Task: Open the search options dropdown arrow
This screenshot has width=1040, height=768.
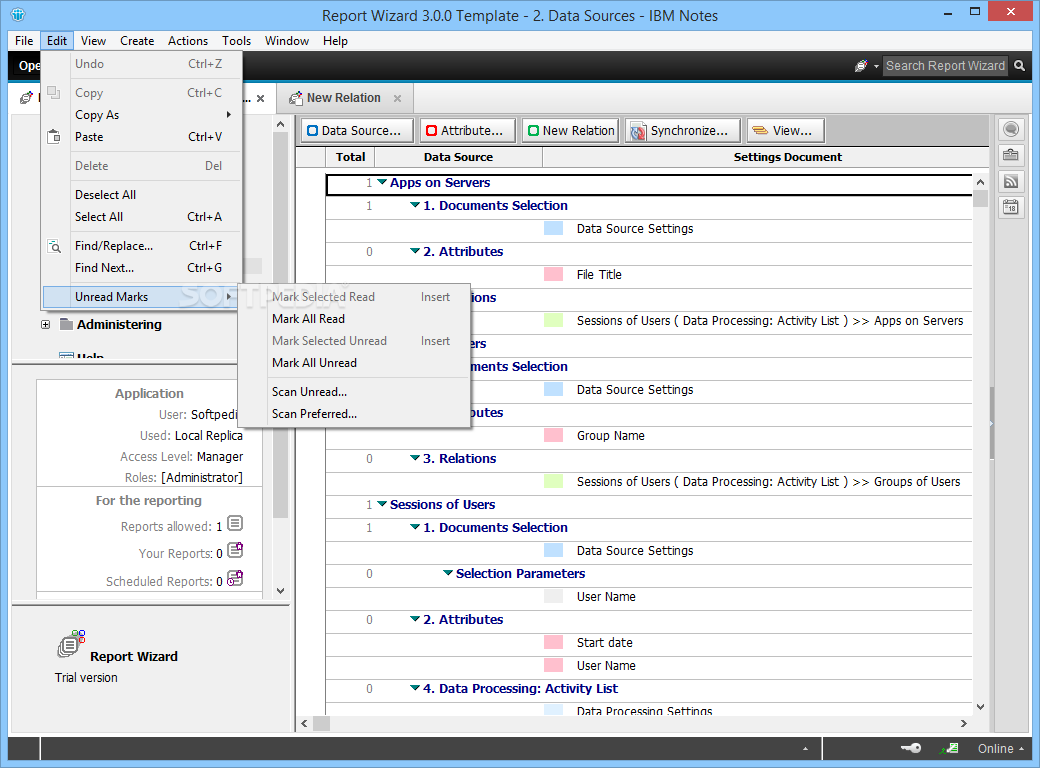Action: pos(876,66)
